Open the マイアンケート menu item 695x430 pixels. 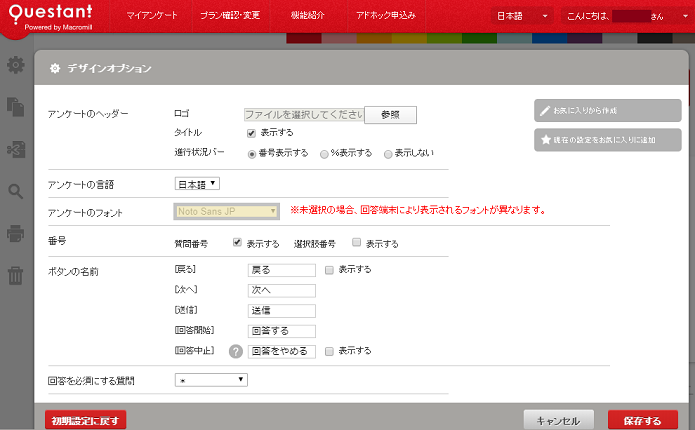tap(155, 17)
